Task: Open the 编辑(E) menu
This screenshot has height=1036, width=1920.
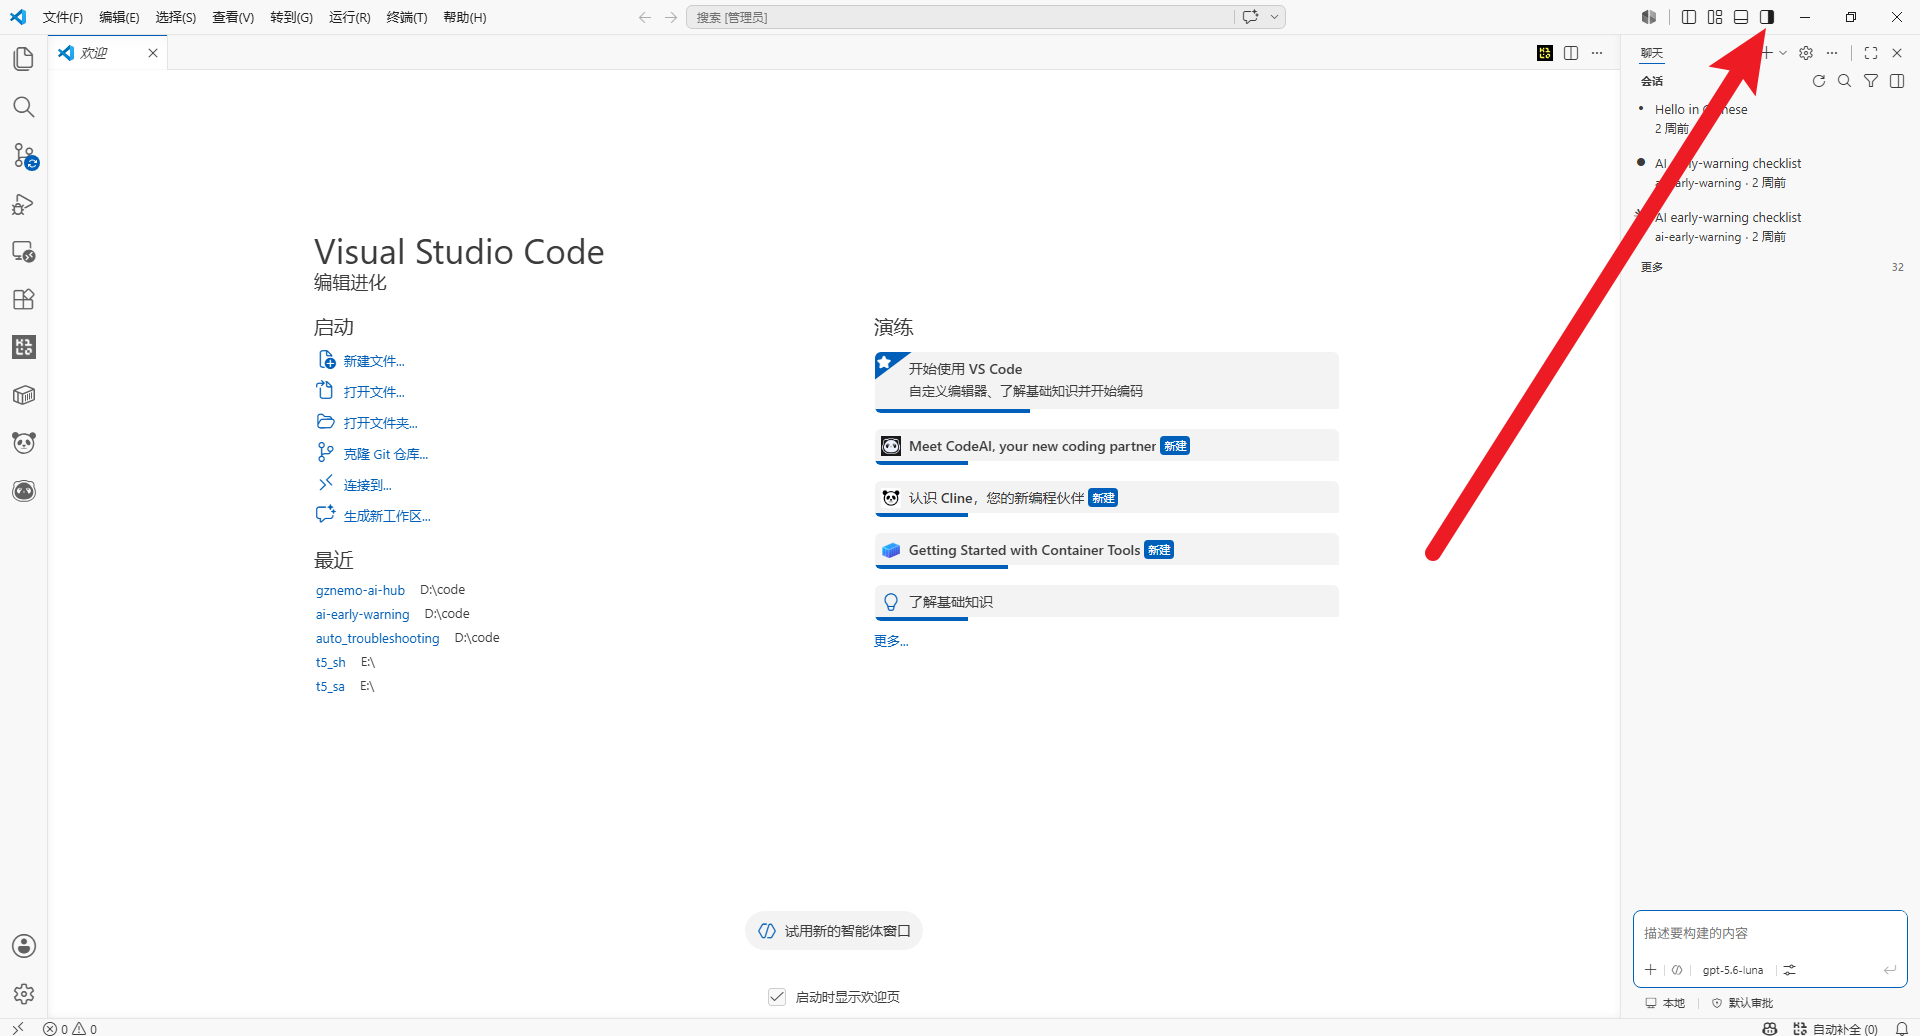Action: click(x=119, y=17)
